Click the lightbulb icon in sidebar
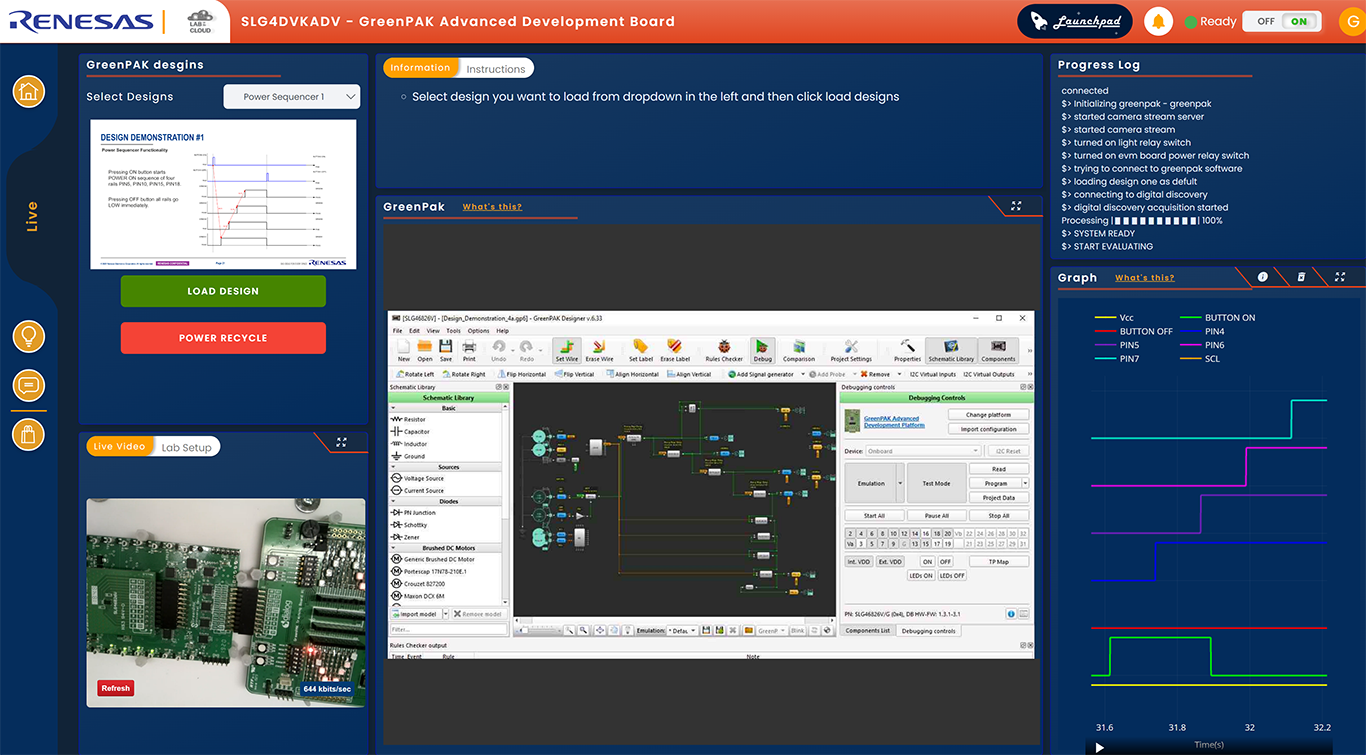1366x755 pixels. (28, 336)
